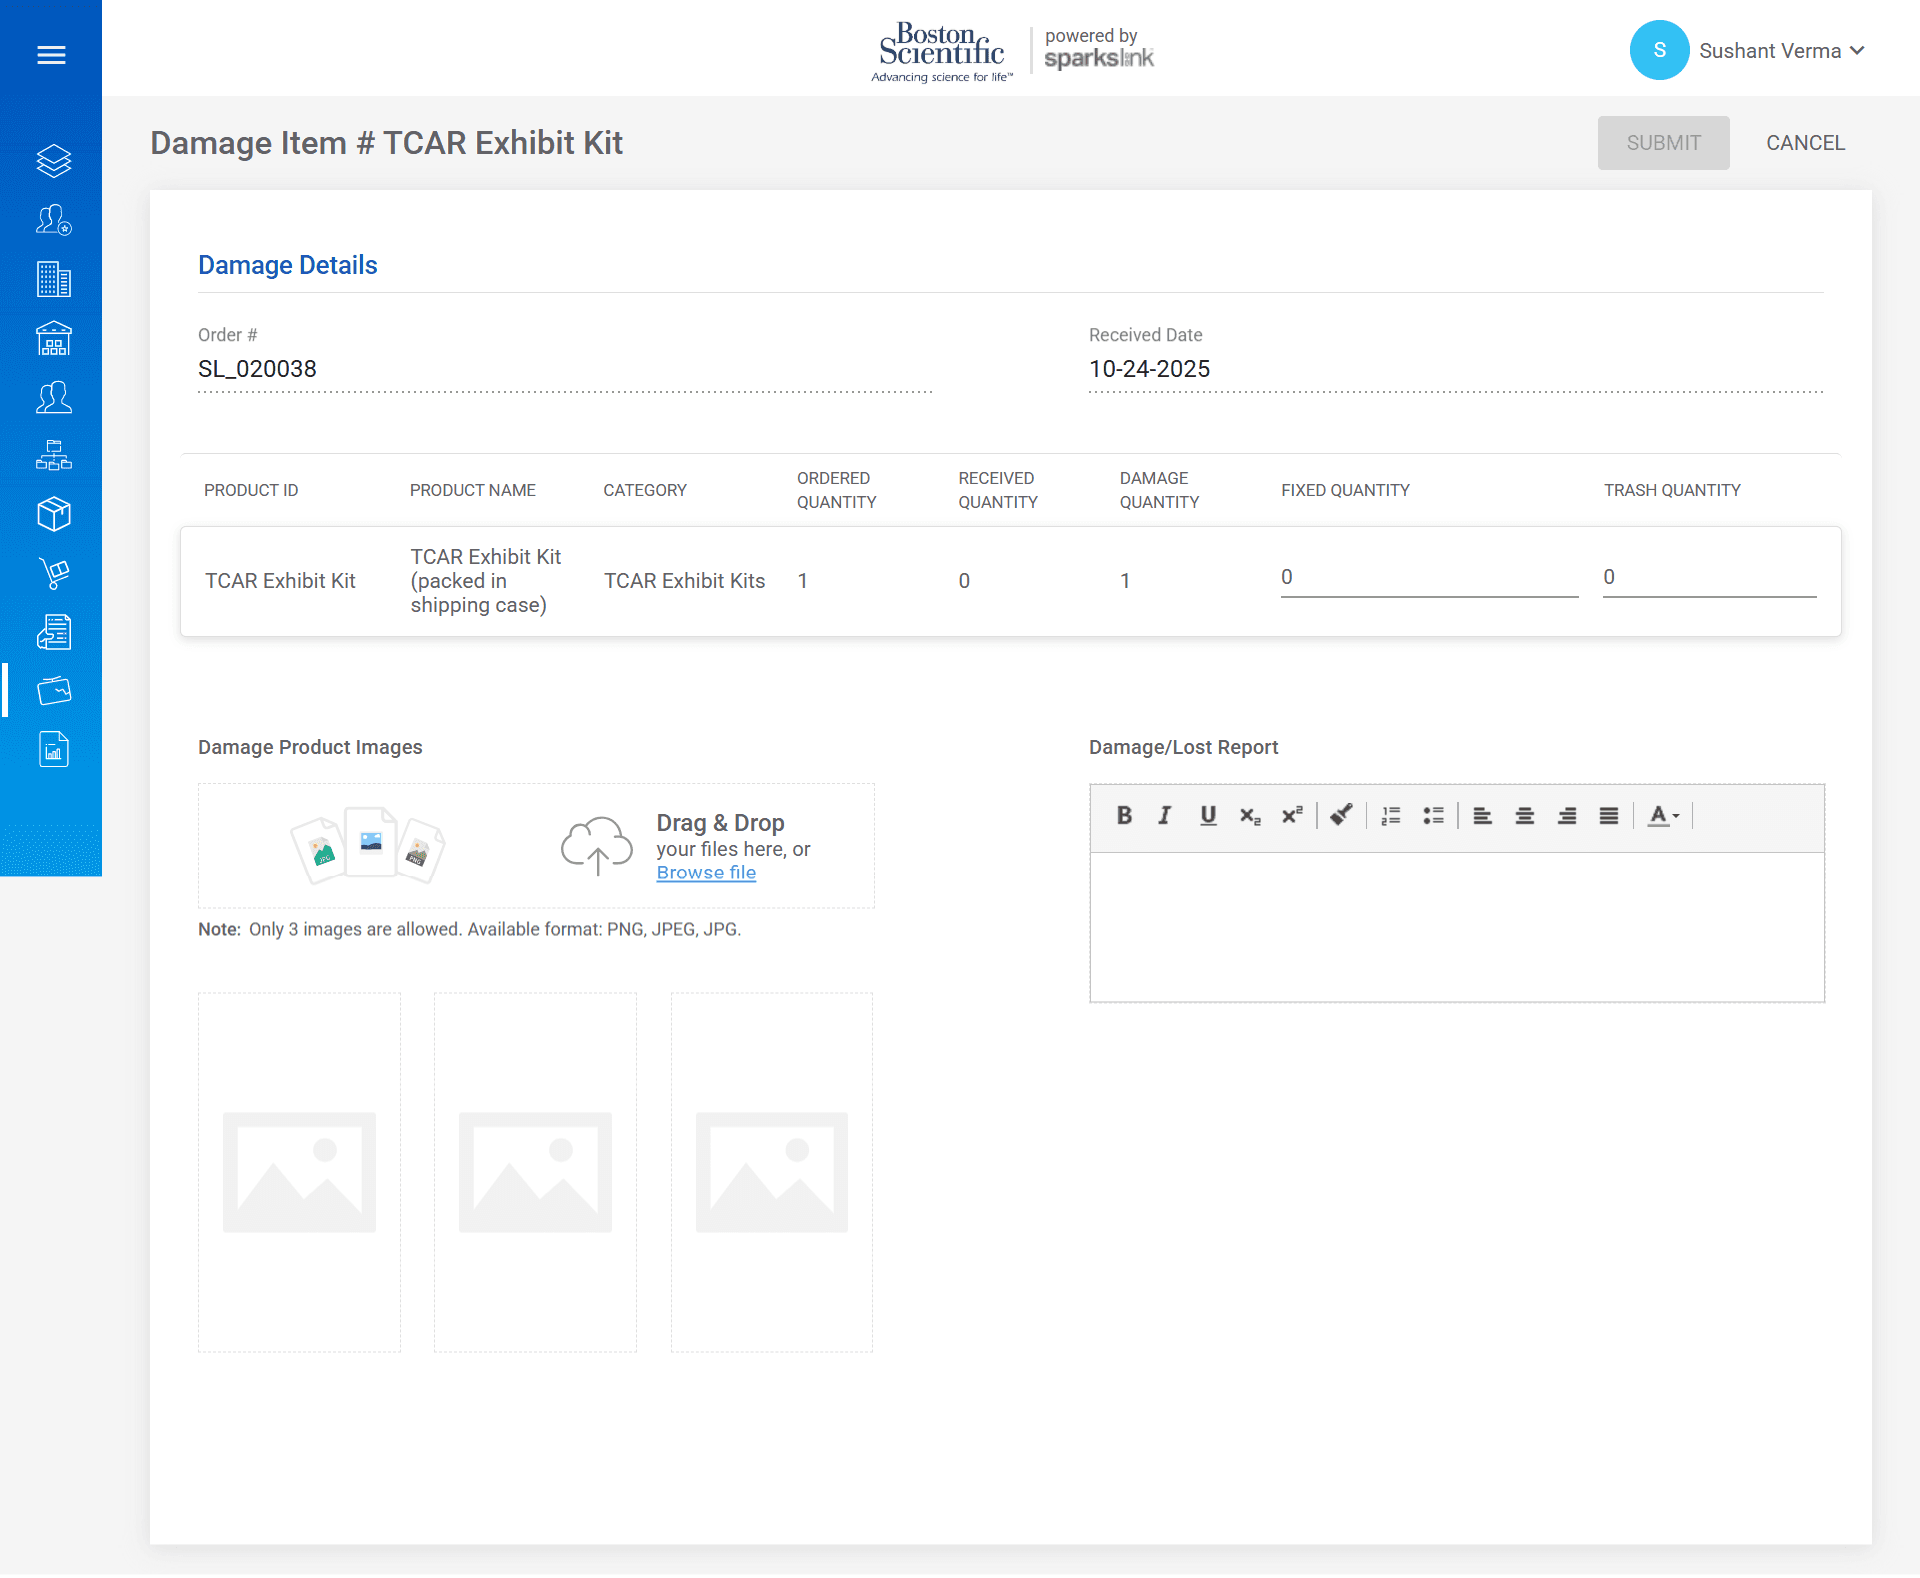Center align text in the report editor
The image size is (1920, 1578).
[x=1524, y=816]
